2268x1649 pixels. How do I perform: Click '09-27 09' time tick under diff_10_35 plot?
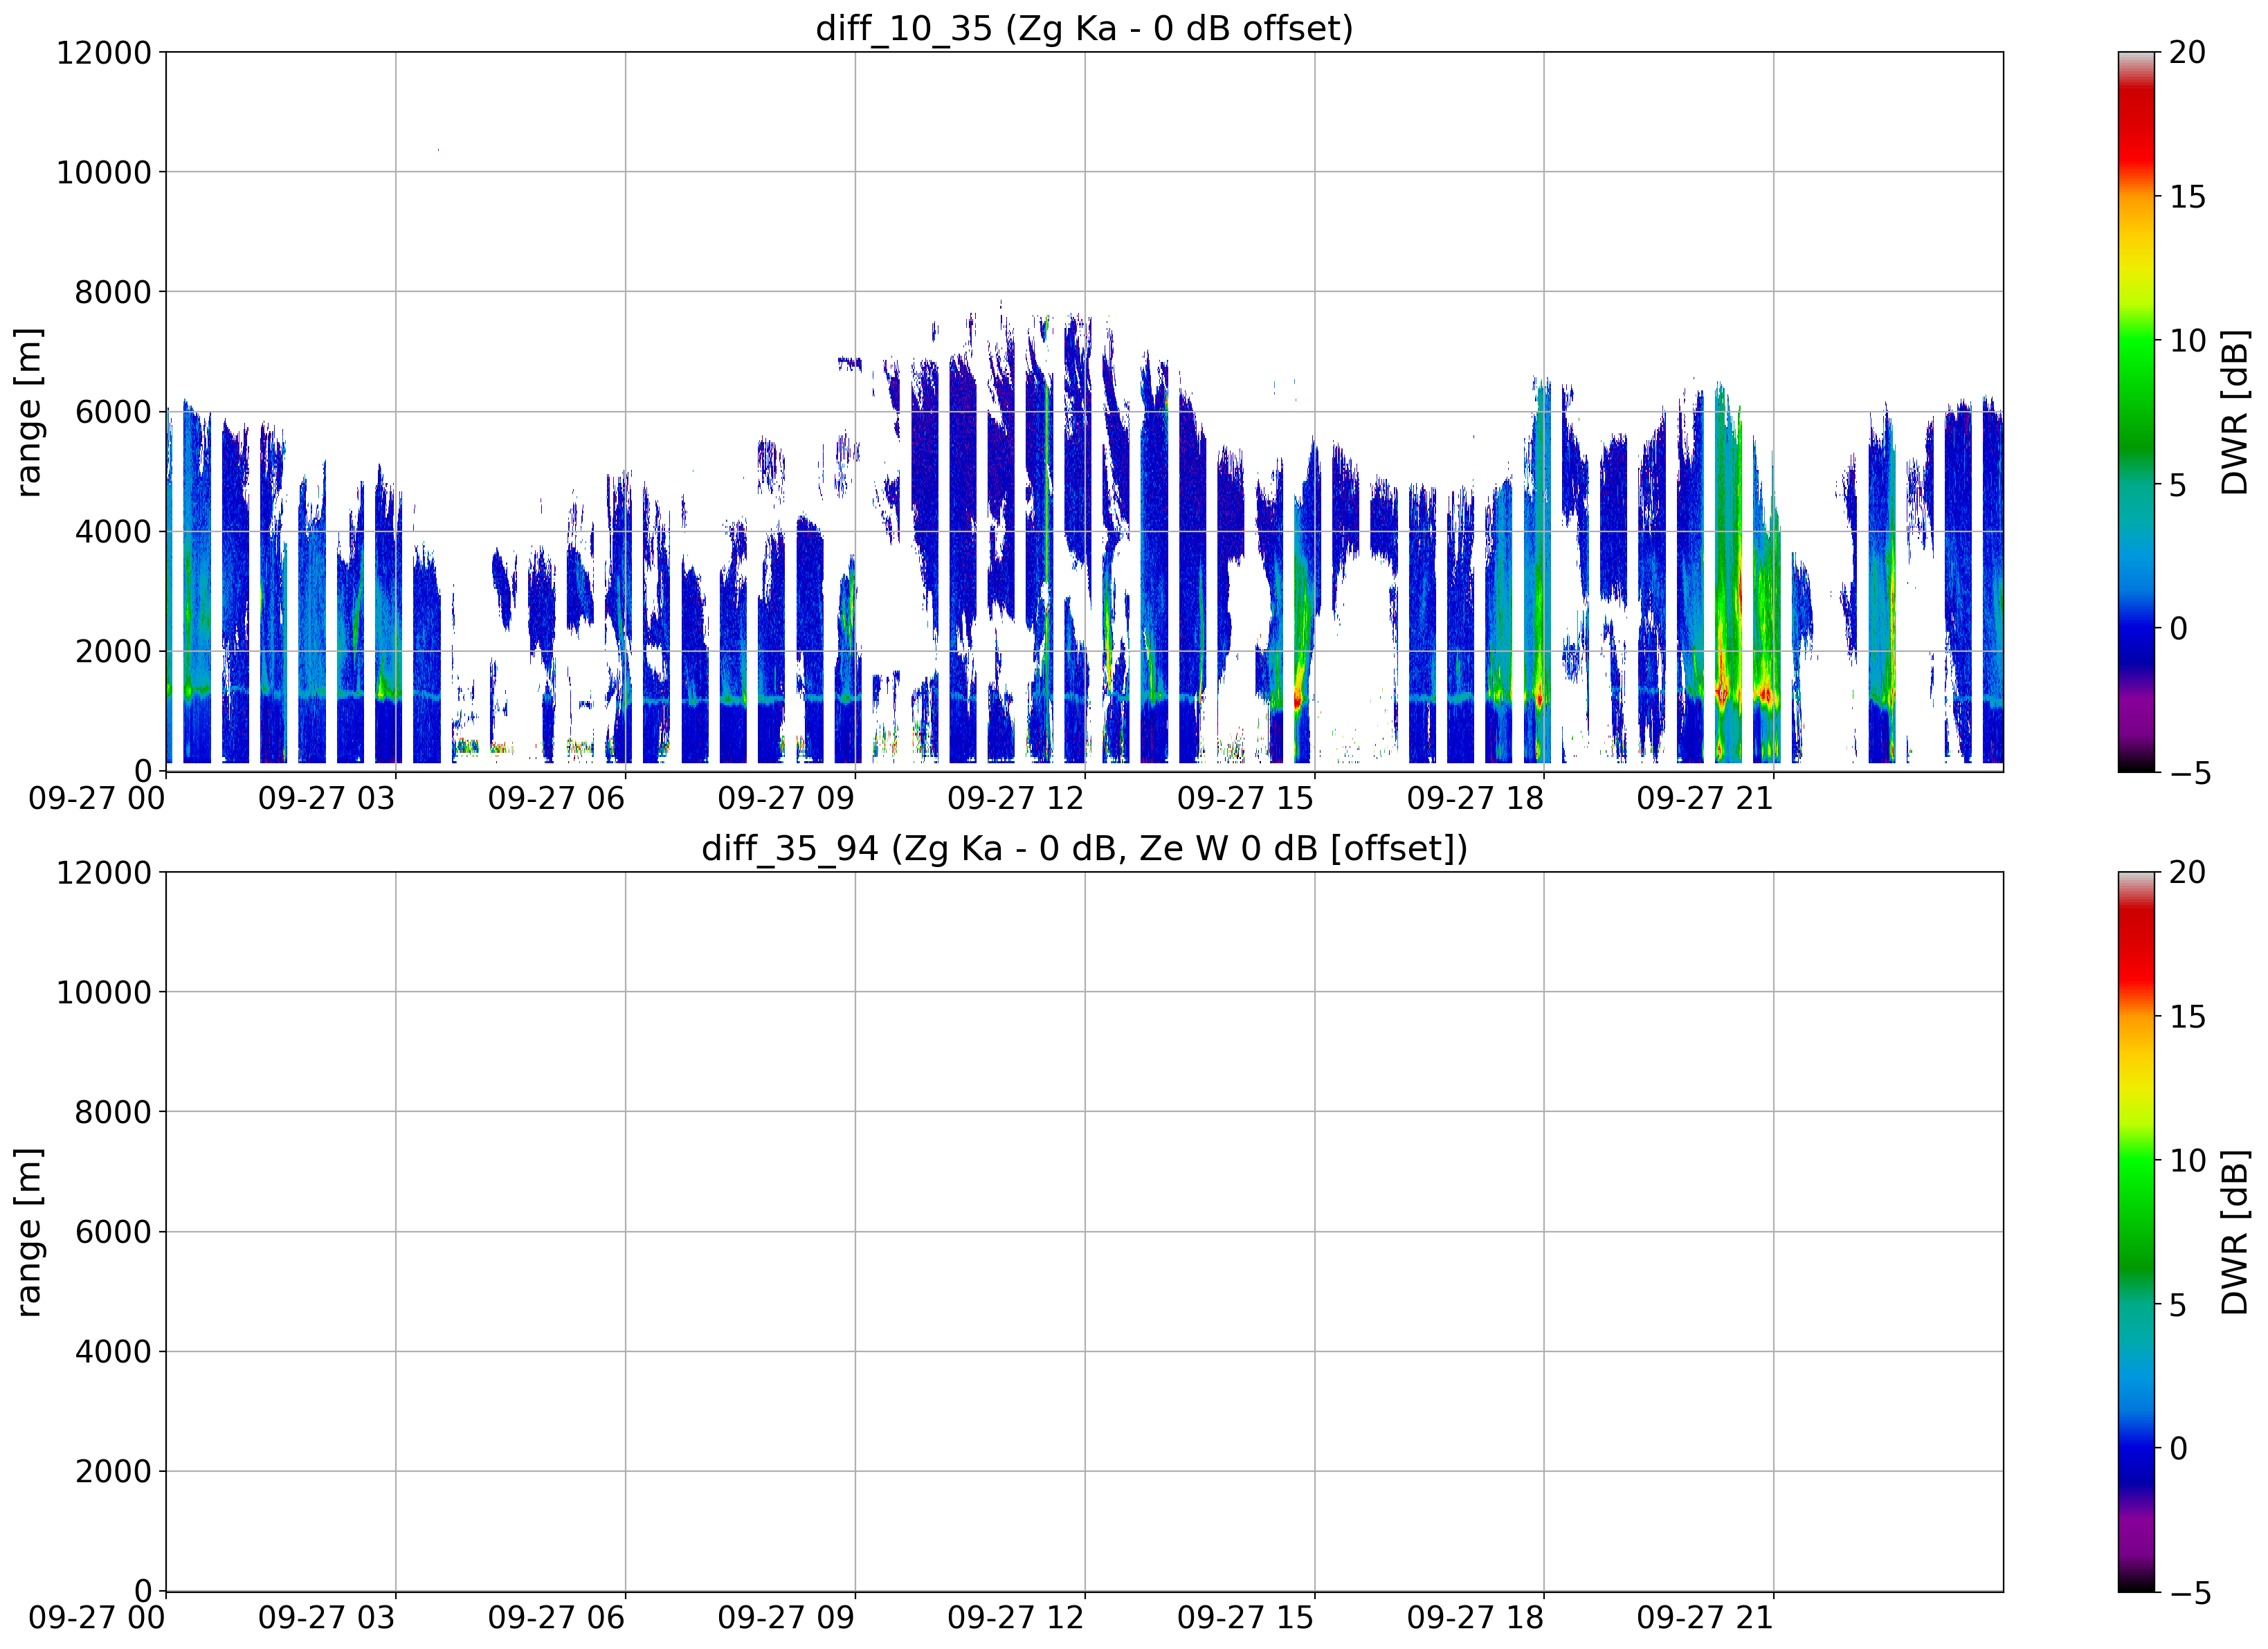click(x=786, y=799)
